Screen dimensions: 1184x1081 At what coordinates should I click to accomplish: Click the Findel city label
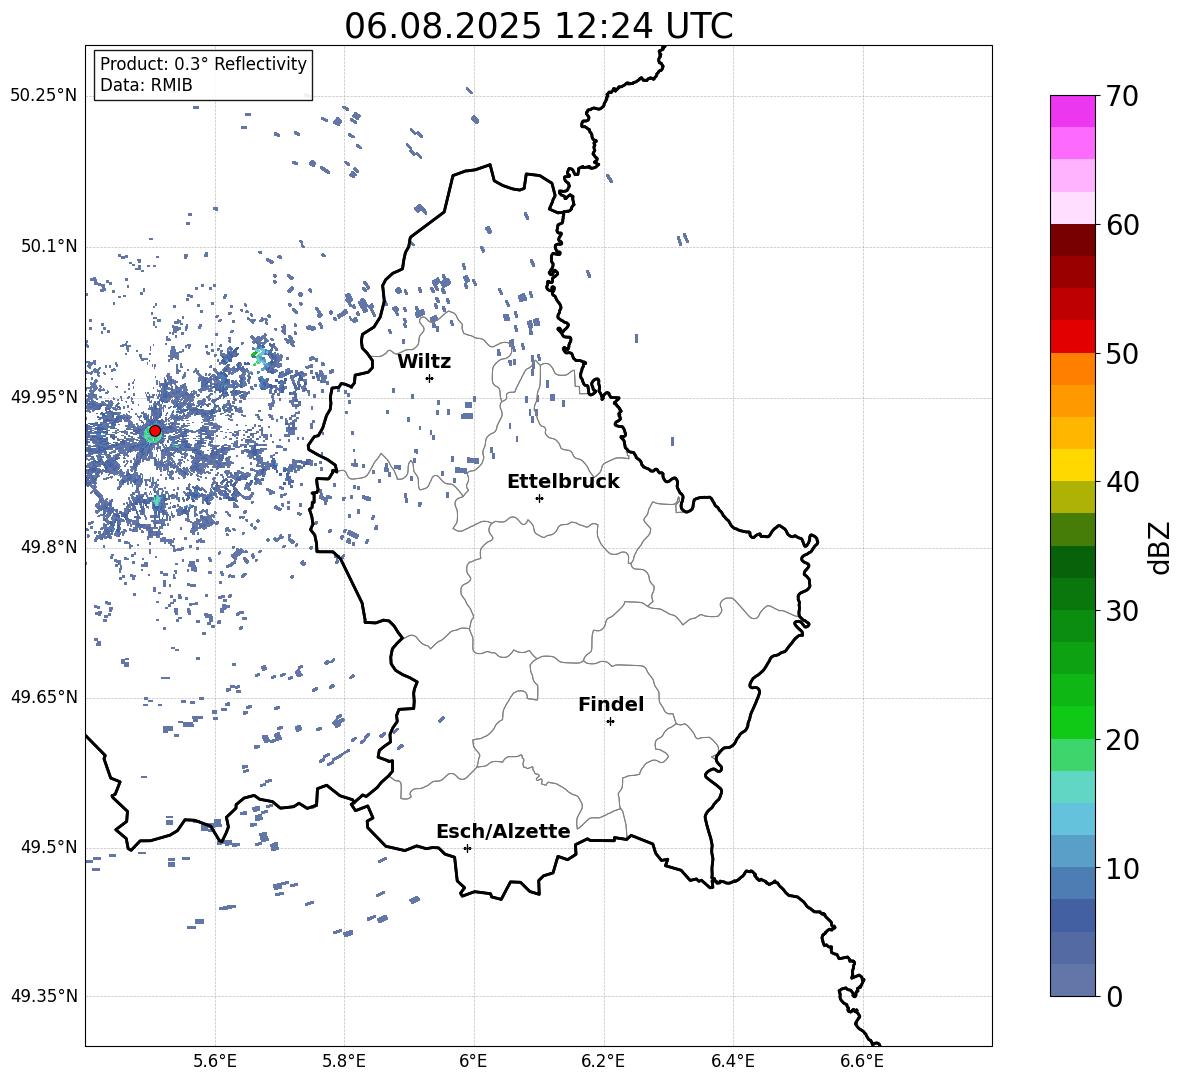611,704
